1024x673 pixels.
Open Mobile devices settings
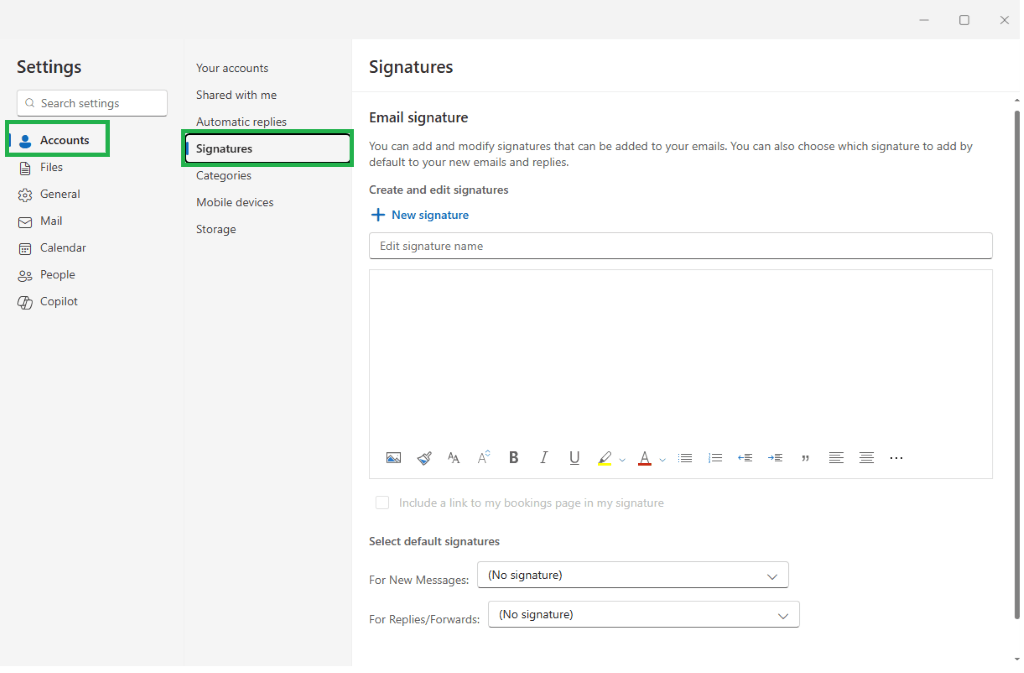click(x=234, y=202)
